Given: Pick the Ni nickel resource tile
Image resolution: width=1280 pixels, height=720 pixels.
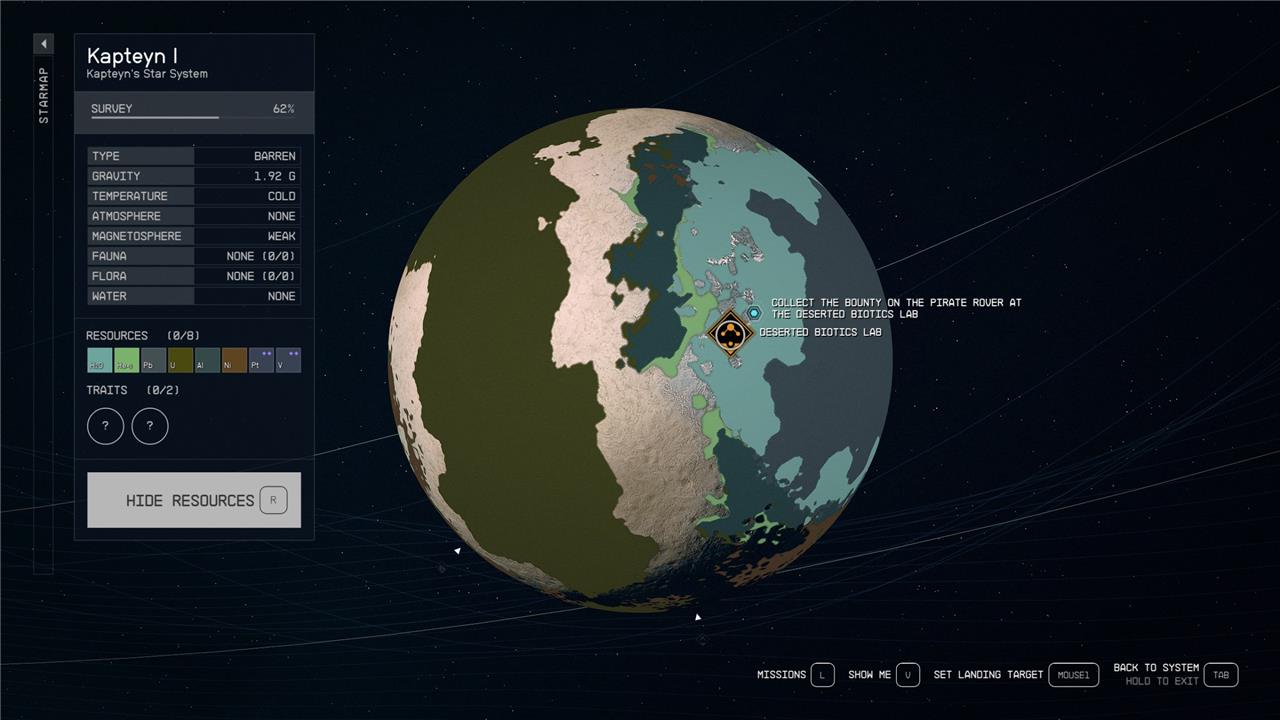Looking at the screenshot, I should (234, 360).
